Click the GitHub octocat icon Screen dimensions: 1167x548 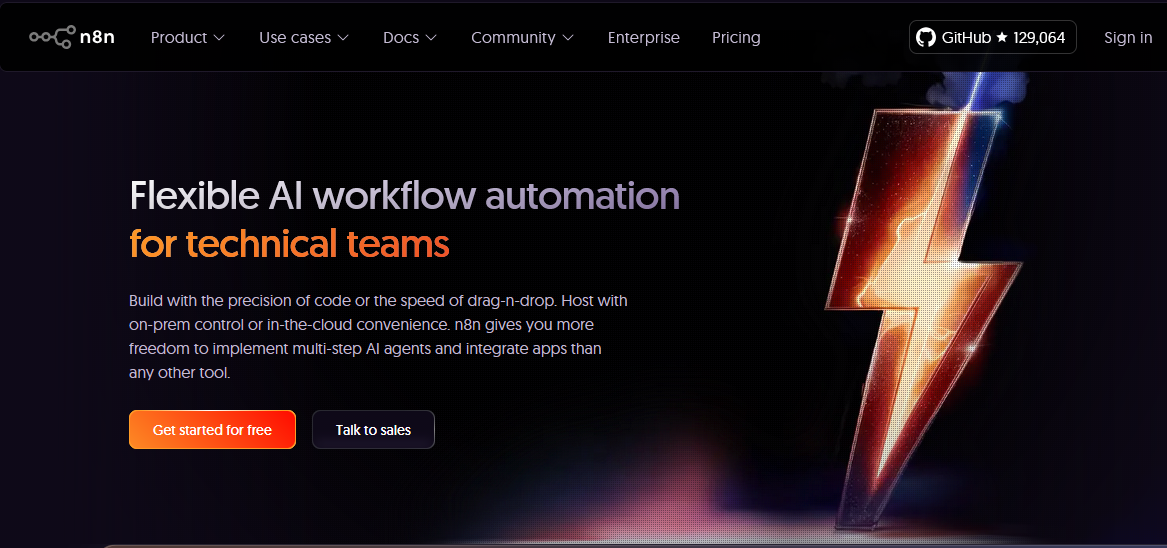(926, 37)
